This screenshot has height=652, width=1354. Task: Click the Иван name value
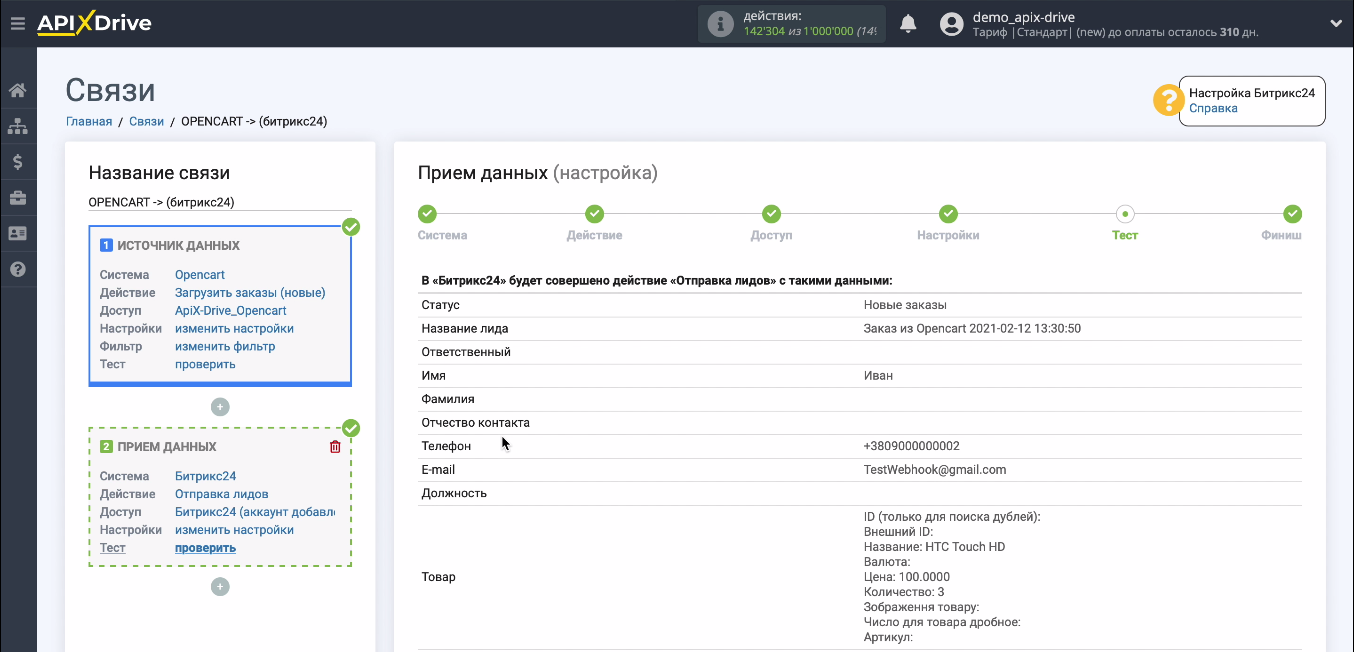click(x=878, y=376)
